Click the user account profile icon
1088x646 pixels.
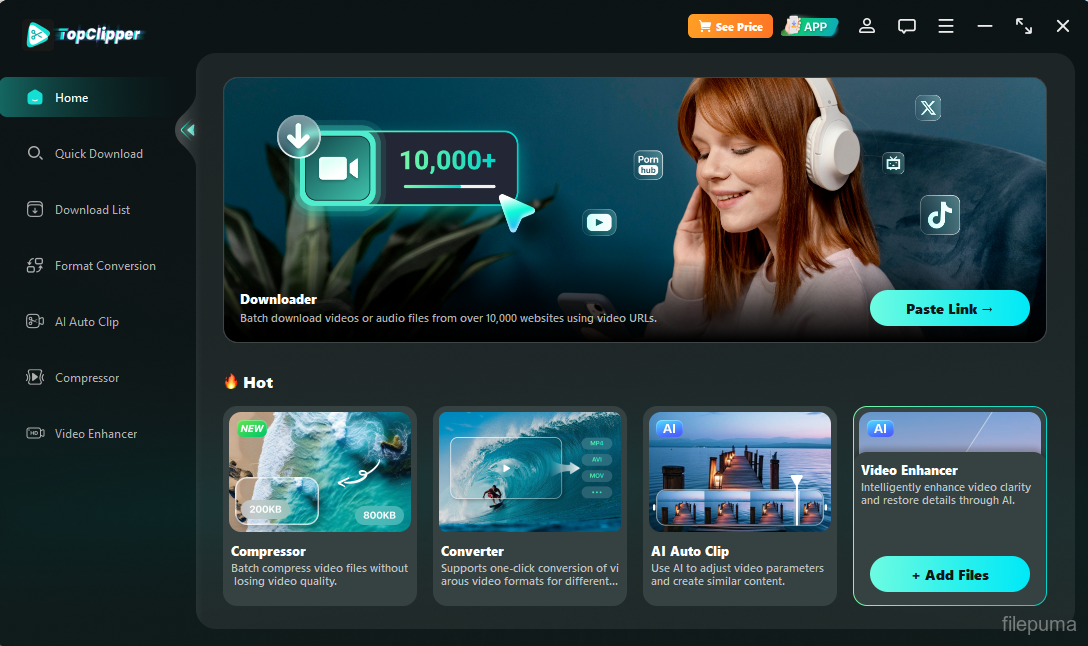(x=867, y=26)
